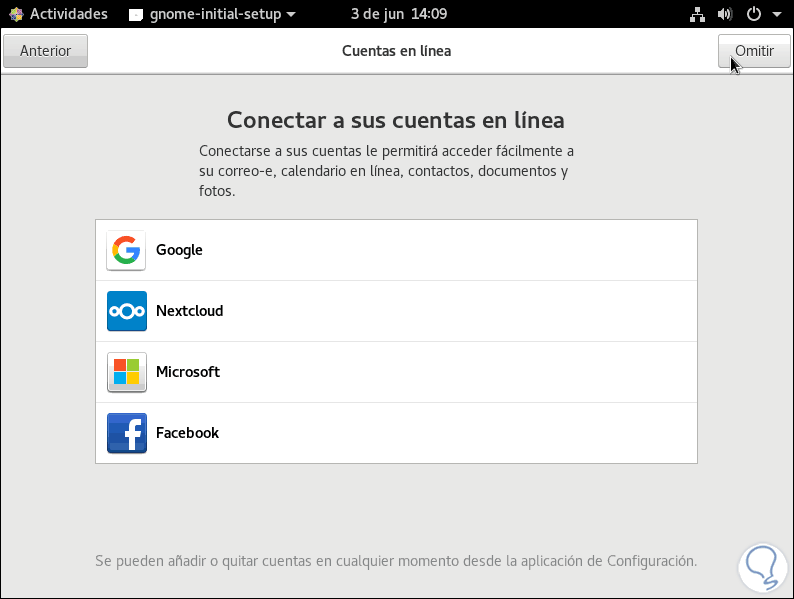The image size is (794, 599).
Task: Expand the gnome-initial-setup dropdown arrow
Action: pos(291,14)
